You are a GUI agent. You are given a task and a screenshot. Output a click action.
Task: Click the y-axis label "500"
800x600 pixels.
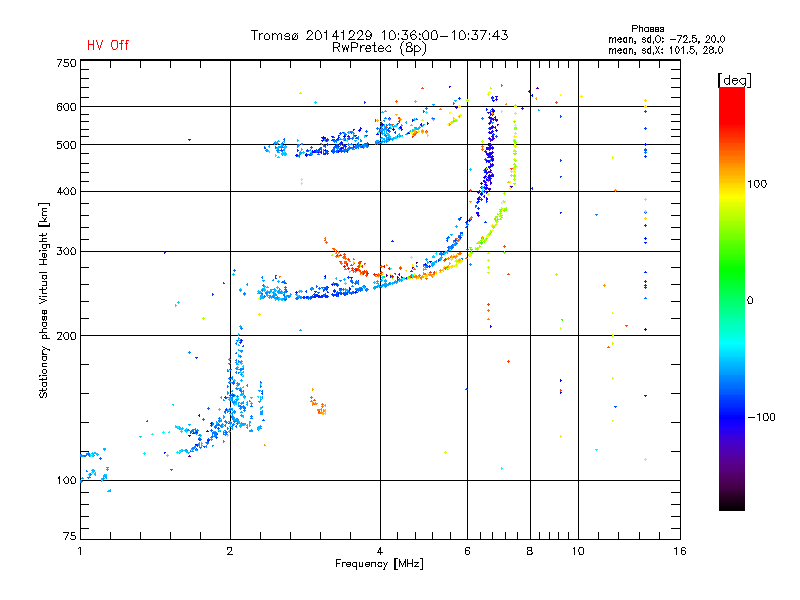click(x=66, y=145)
